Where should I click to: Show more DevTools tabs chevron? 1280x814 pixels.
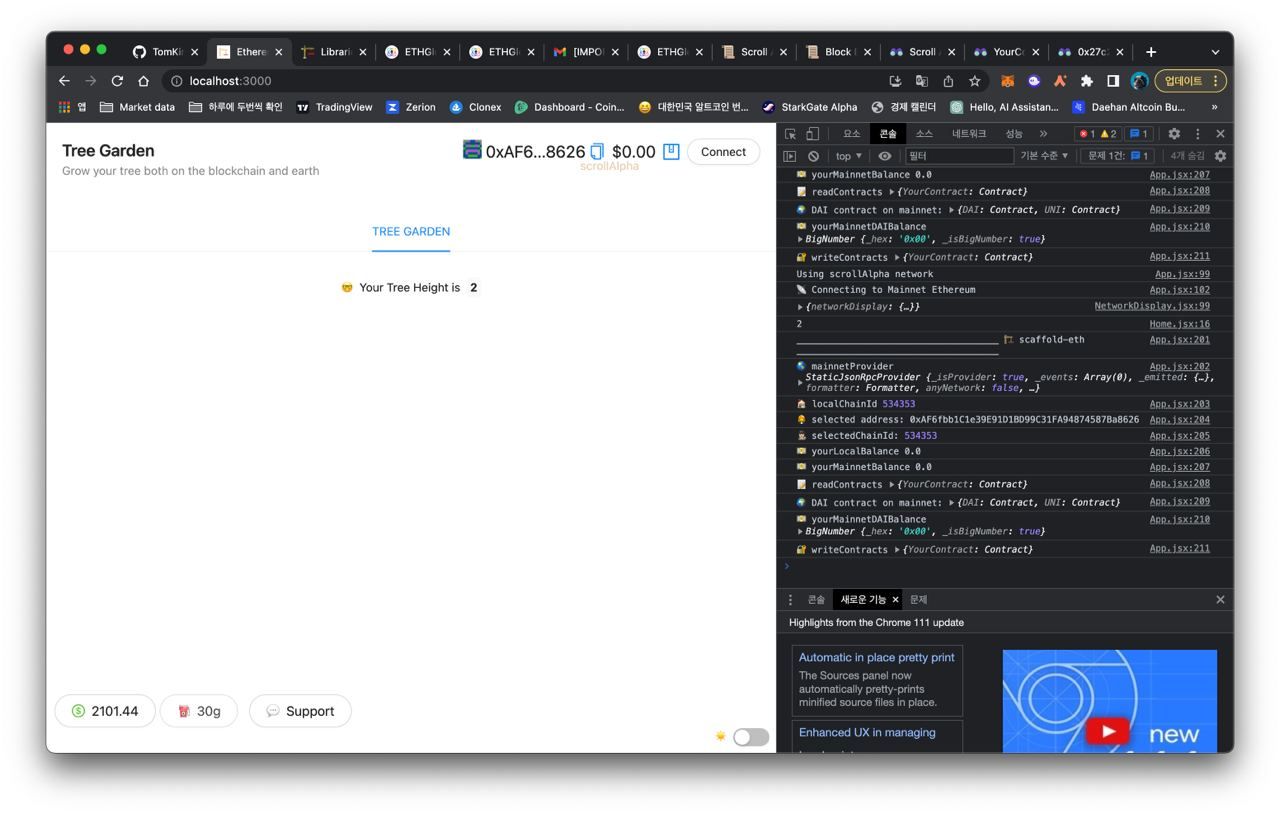(1043, 133)
